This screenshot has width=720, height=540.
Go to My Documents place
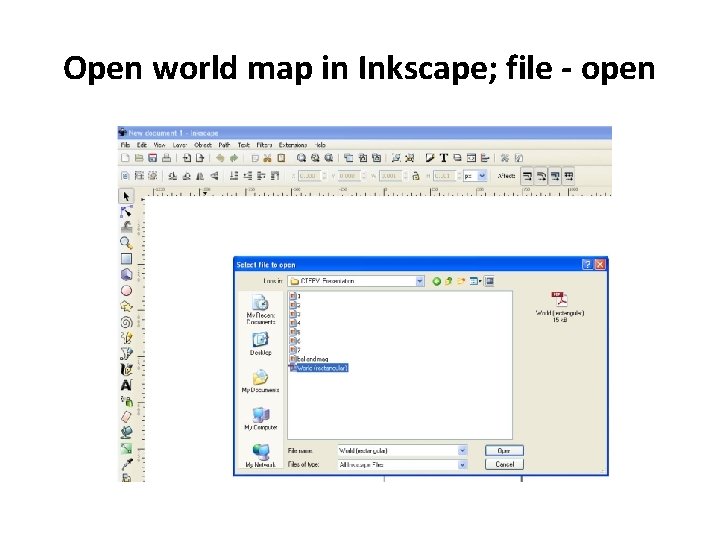260,381
